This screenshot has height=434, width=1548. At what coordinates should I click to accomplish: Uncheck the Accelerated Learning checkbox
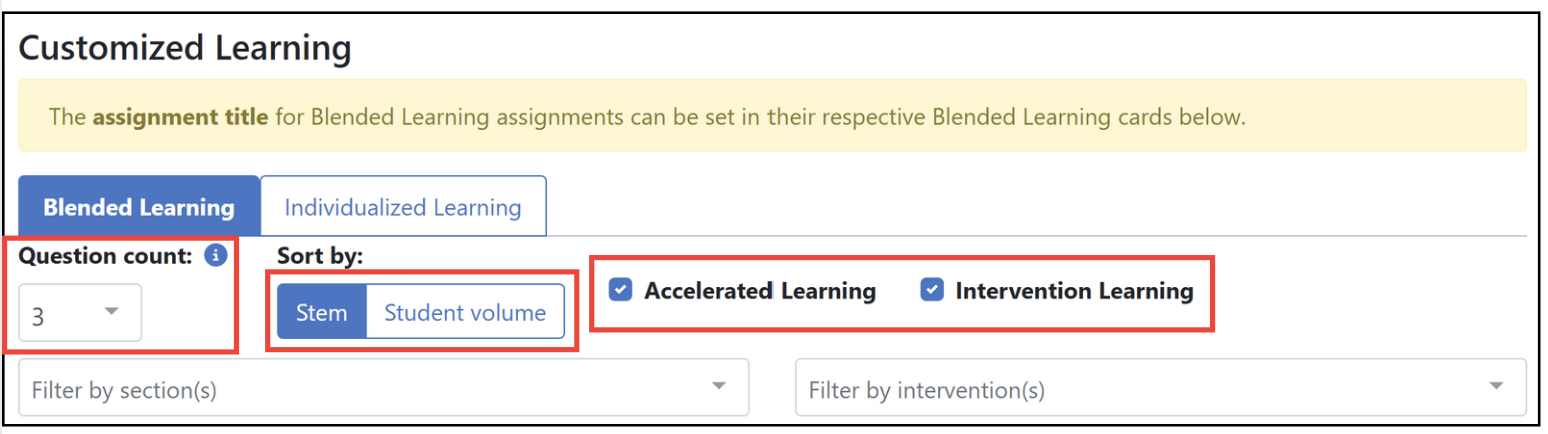pos(620,291)
